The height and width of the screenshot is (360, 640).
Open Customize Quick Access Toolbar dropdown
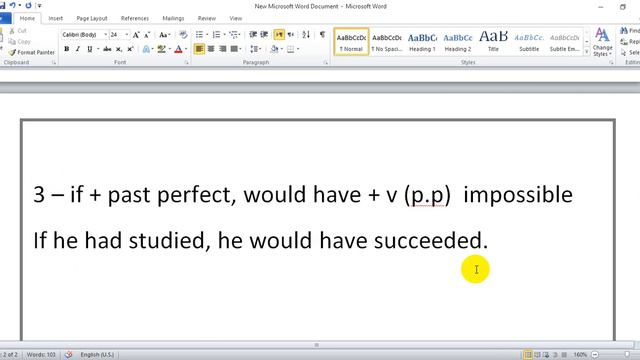(40, 6)
